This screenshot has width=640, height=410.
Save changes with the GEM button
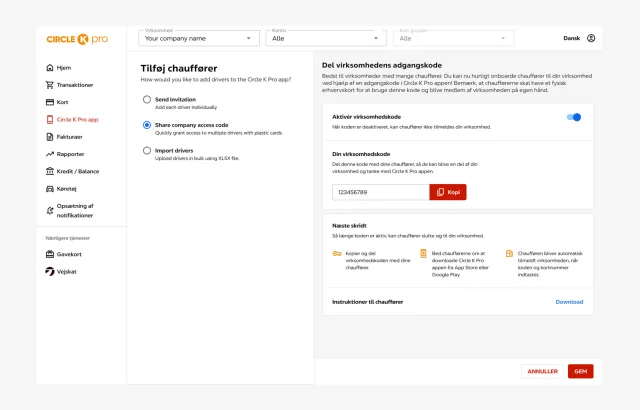tap(580, 371)
